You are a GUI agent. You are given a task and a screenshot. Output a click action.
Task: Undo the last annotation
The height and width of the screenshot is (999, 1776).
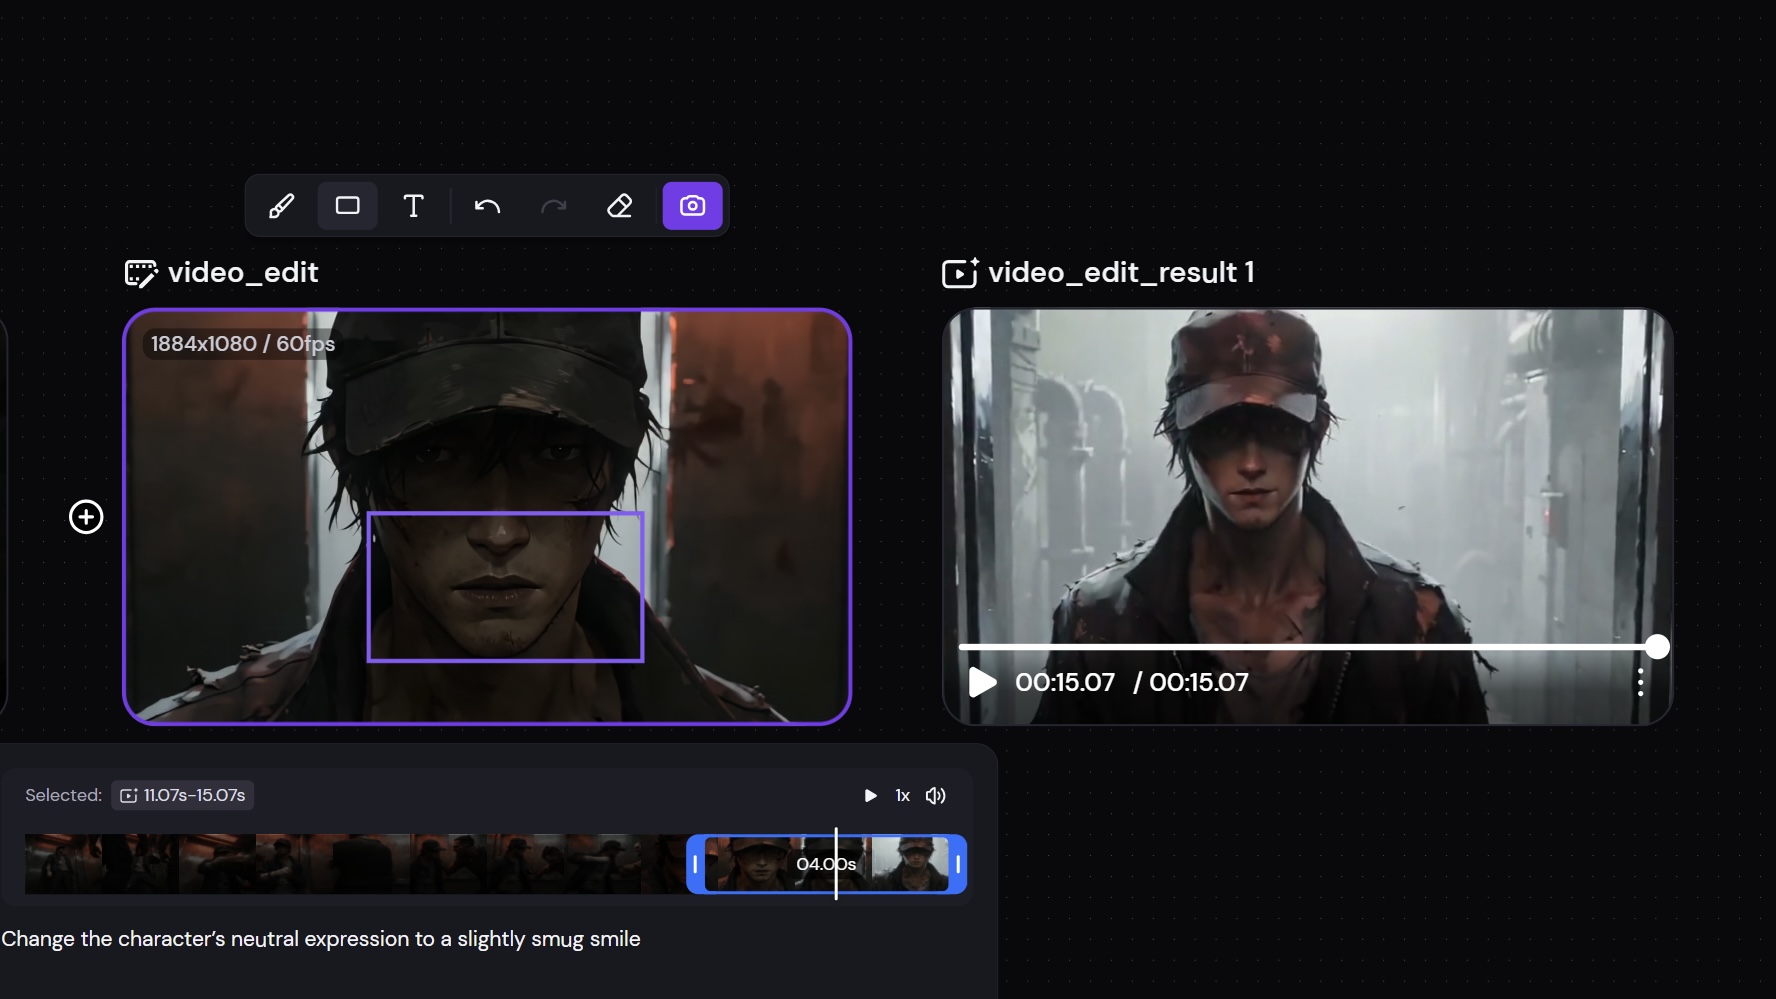tap(487, 206)
